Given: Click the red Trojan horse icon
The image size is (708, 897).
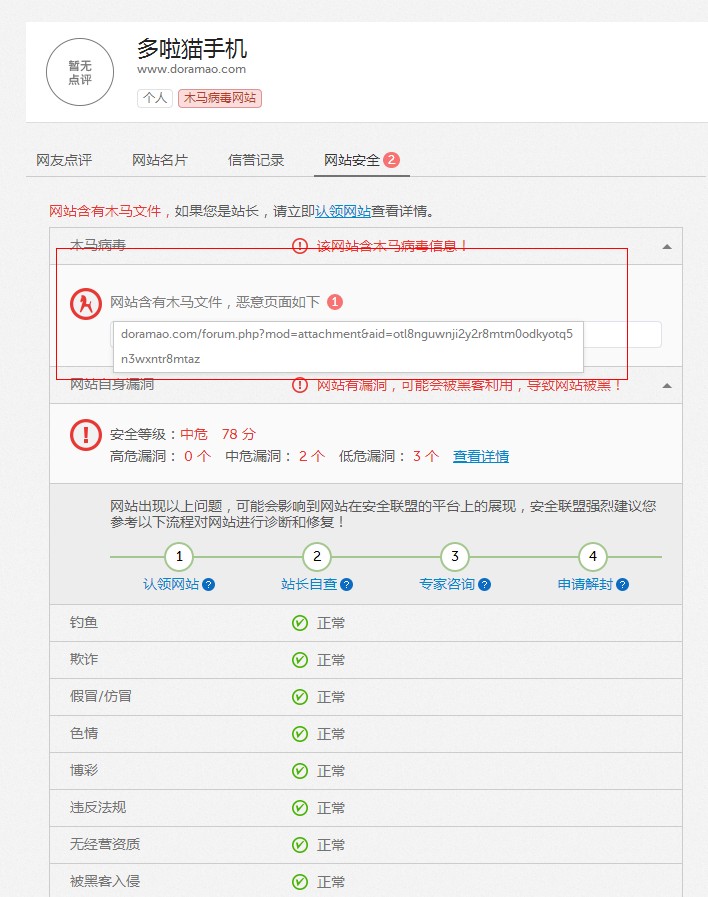Looking at the screenshot, I should (86, 303).
